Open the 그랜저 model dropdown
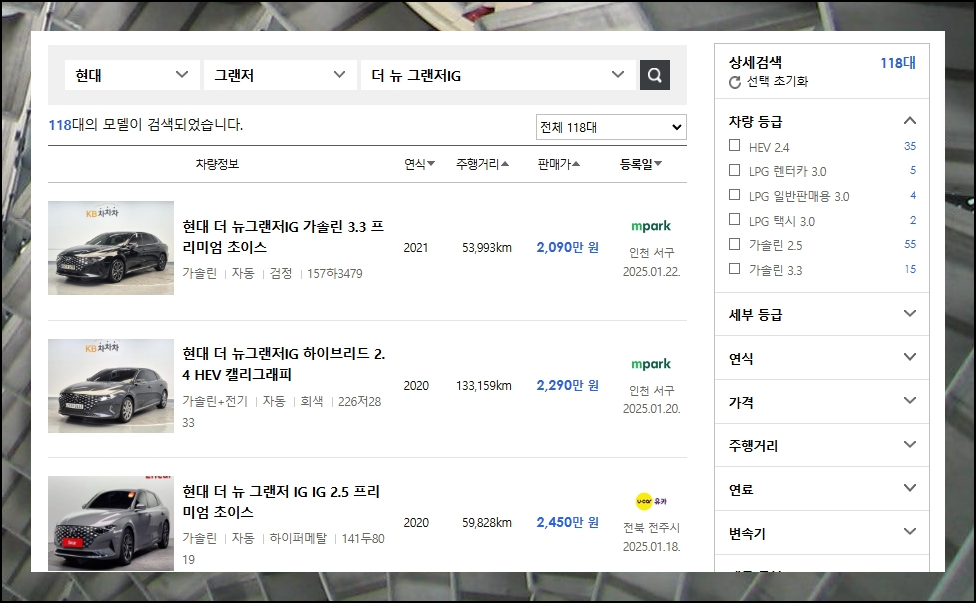The image size is (976, 603). click(280, 75)
